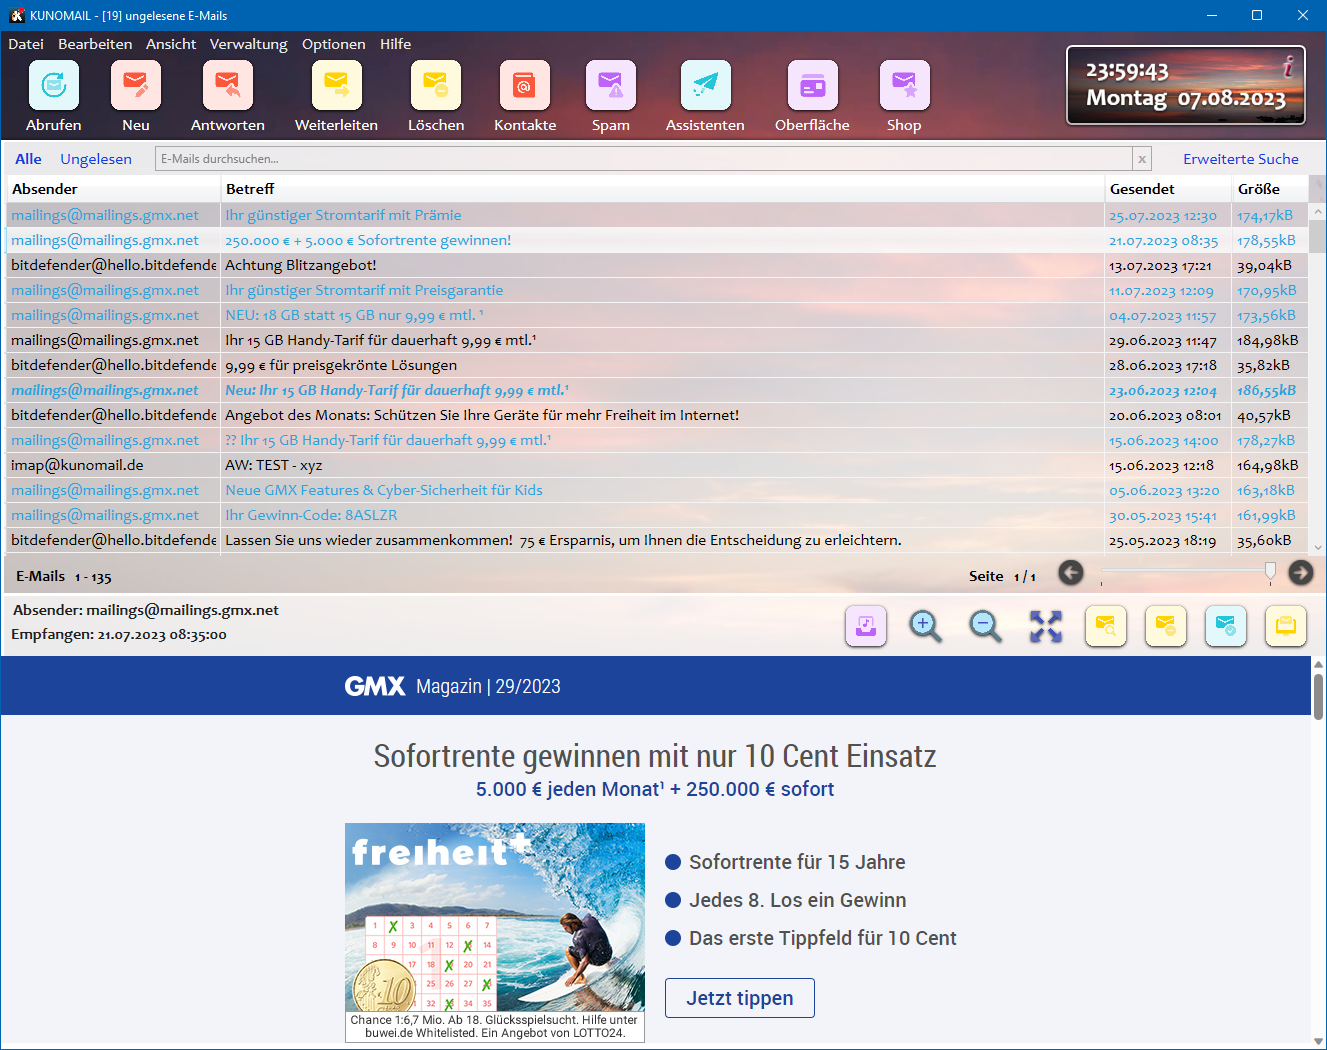Open the Optionen menu

(x=334, y=44)
